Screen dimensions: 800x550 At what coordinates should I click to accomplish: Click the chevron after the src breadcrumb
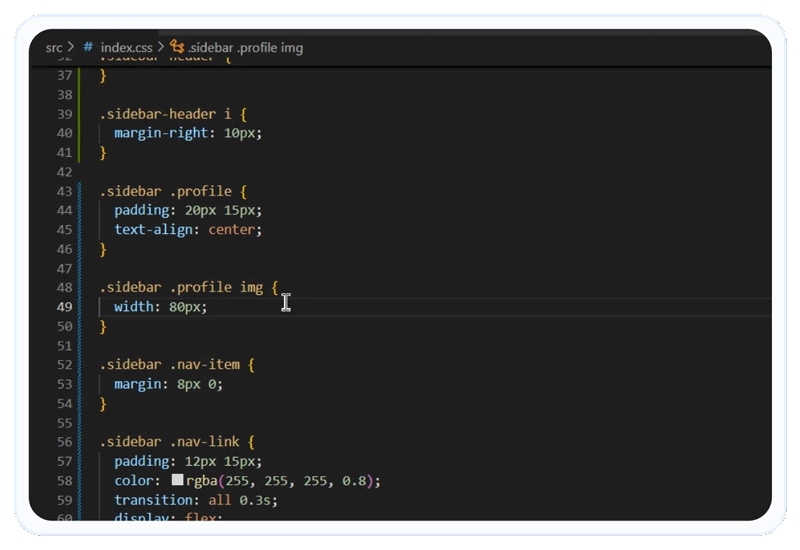point(71,47)
